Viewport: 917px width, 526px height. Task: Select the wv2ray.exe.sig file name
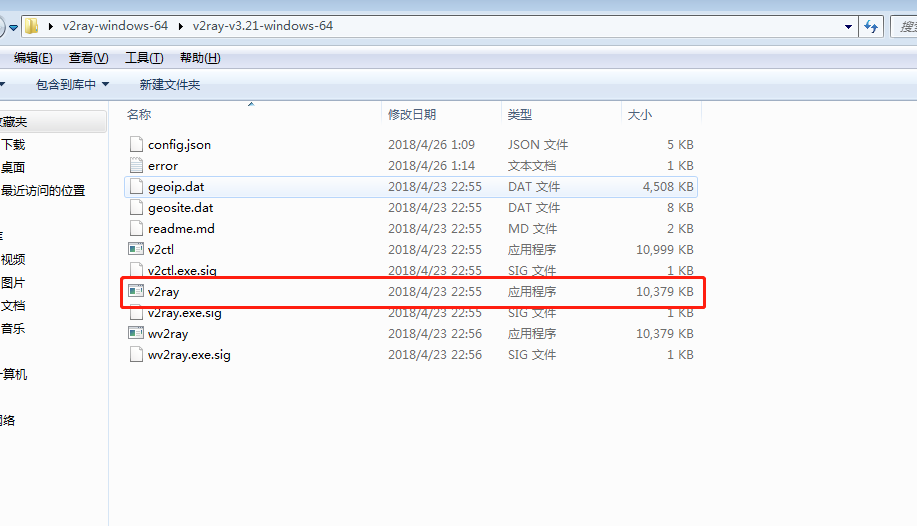(x=189, y=355)
